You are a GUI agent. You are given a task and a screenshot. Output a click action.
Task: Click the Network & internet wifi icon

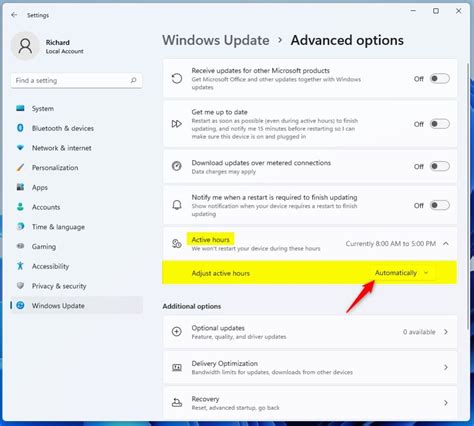[20, 148]
